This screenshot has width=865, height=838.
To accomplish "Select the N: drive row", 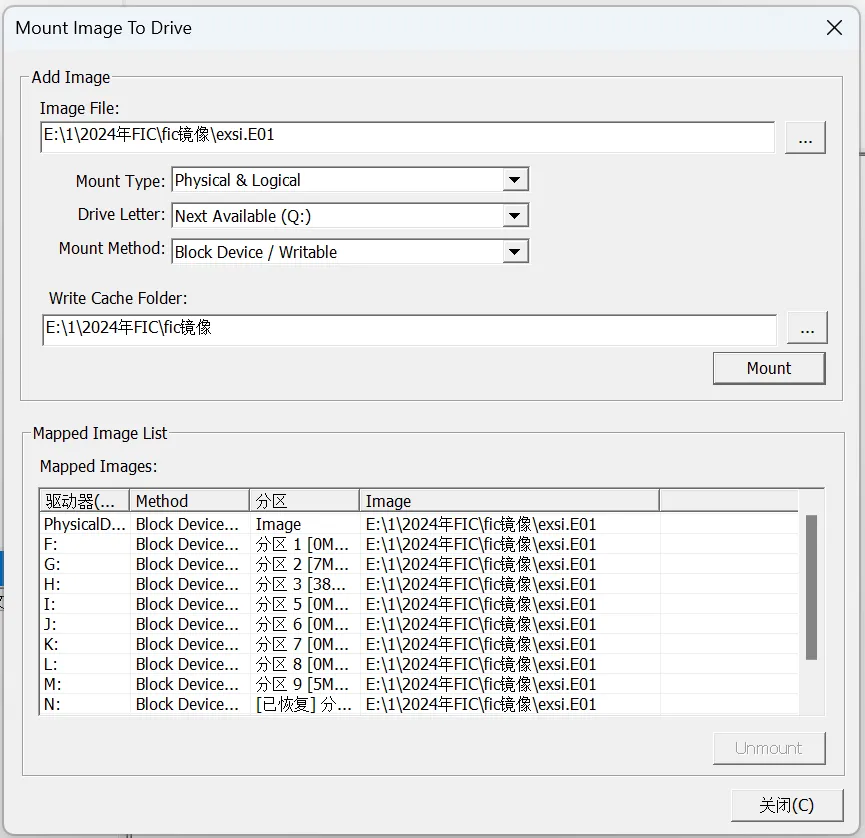I will (x=419, y=704).
